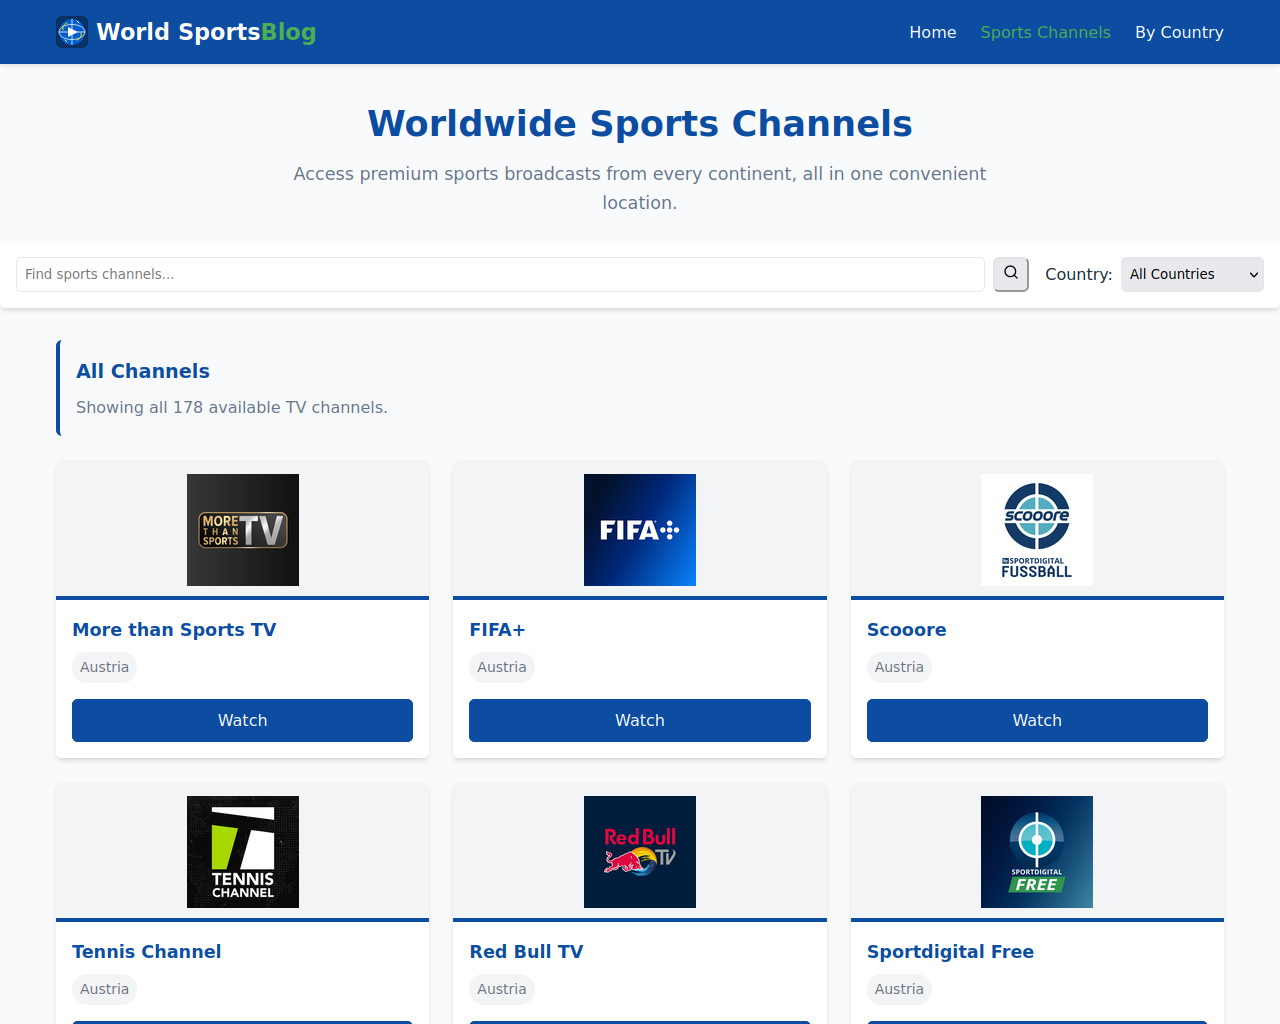Click the Austria tag under Sportdigital Free

[x=899, y=989]
